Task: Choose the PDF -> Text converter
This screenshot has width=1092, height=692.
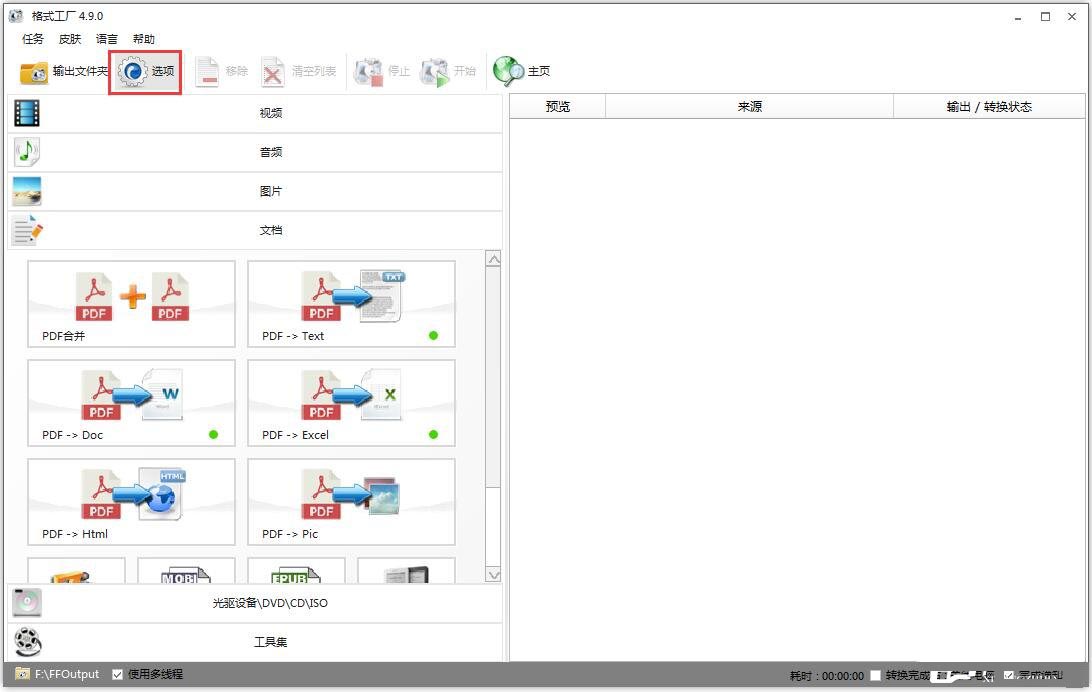Action: (x=352, y=304)
